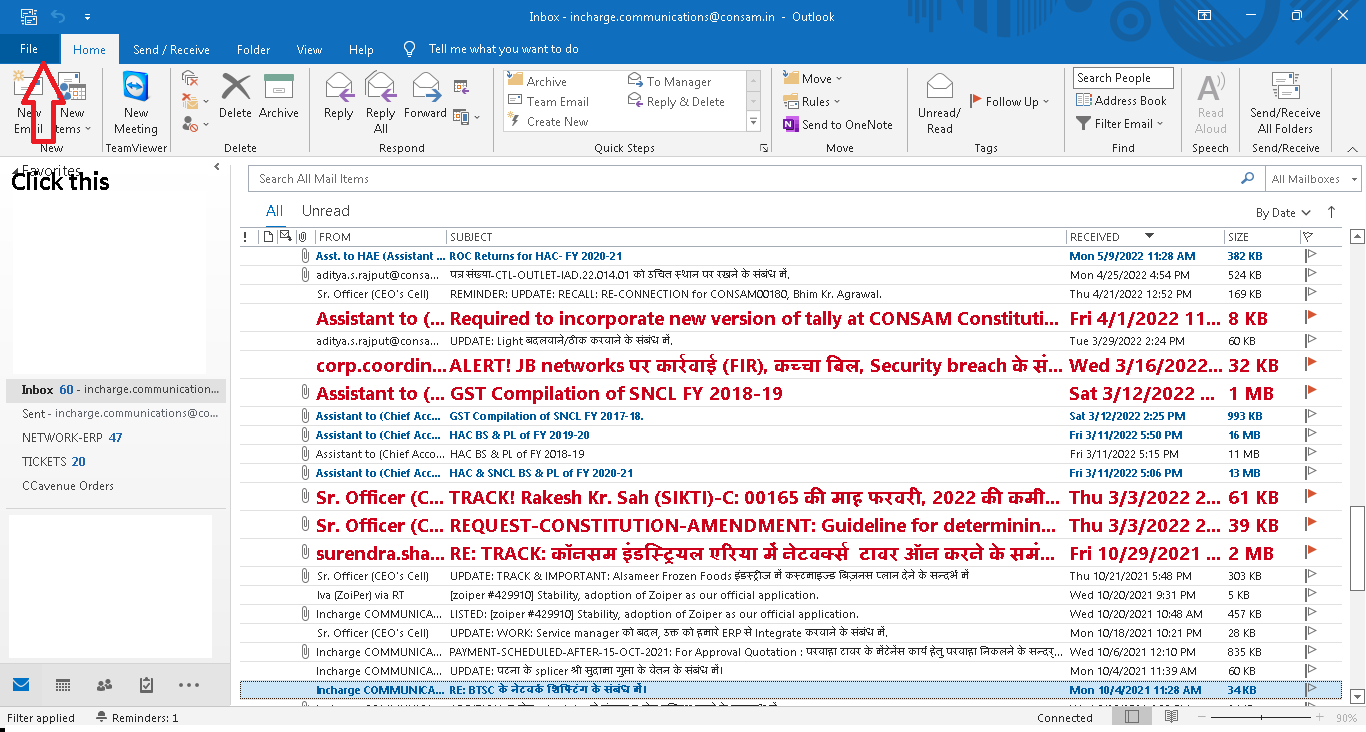Click the Search People input field
The image size is (1366, 732).
click(1124, 78)
